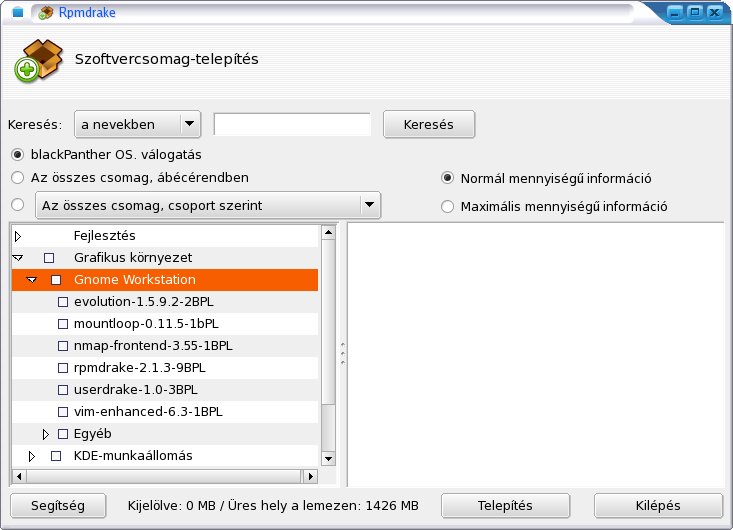Check the rpmdrake-2.1.3-9BPL package

click(x=63, y=368)
